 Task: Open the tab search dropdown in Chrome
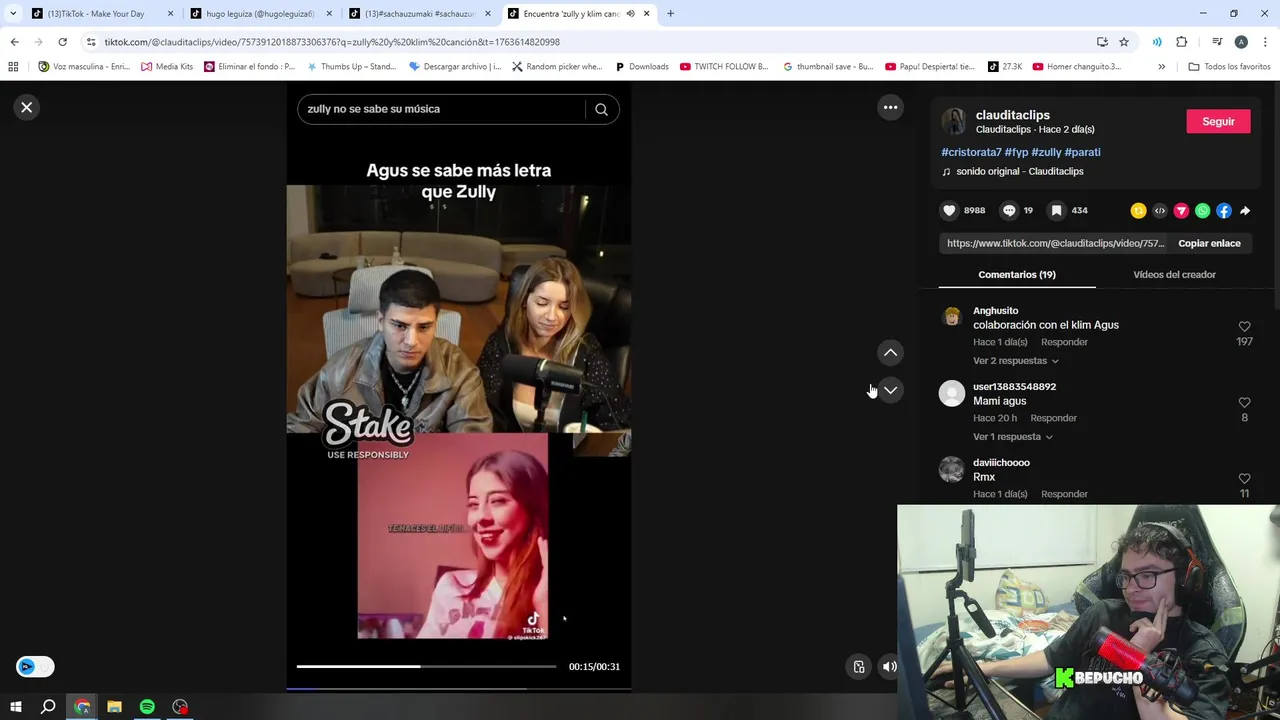[12, 14]
